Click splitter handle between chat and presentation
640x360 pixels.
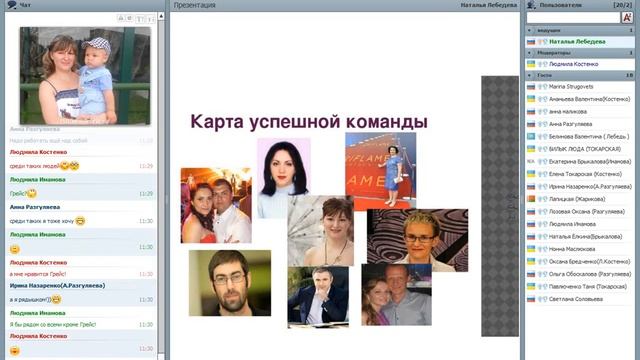tap(167, 200)
